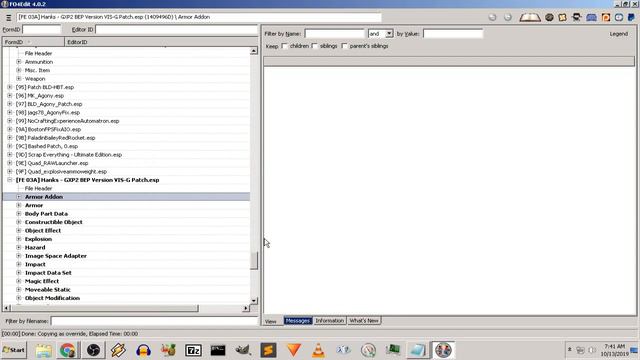Image resolution: width=640 pixels, height=360 pixels.
Task: Open 7-Zip from the taskbar
Action: [193, 350]
